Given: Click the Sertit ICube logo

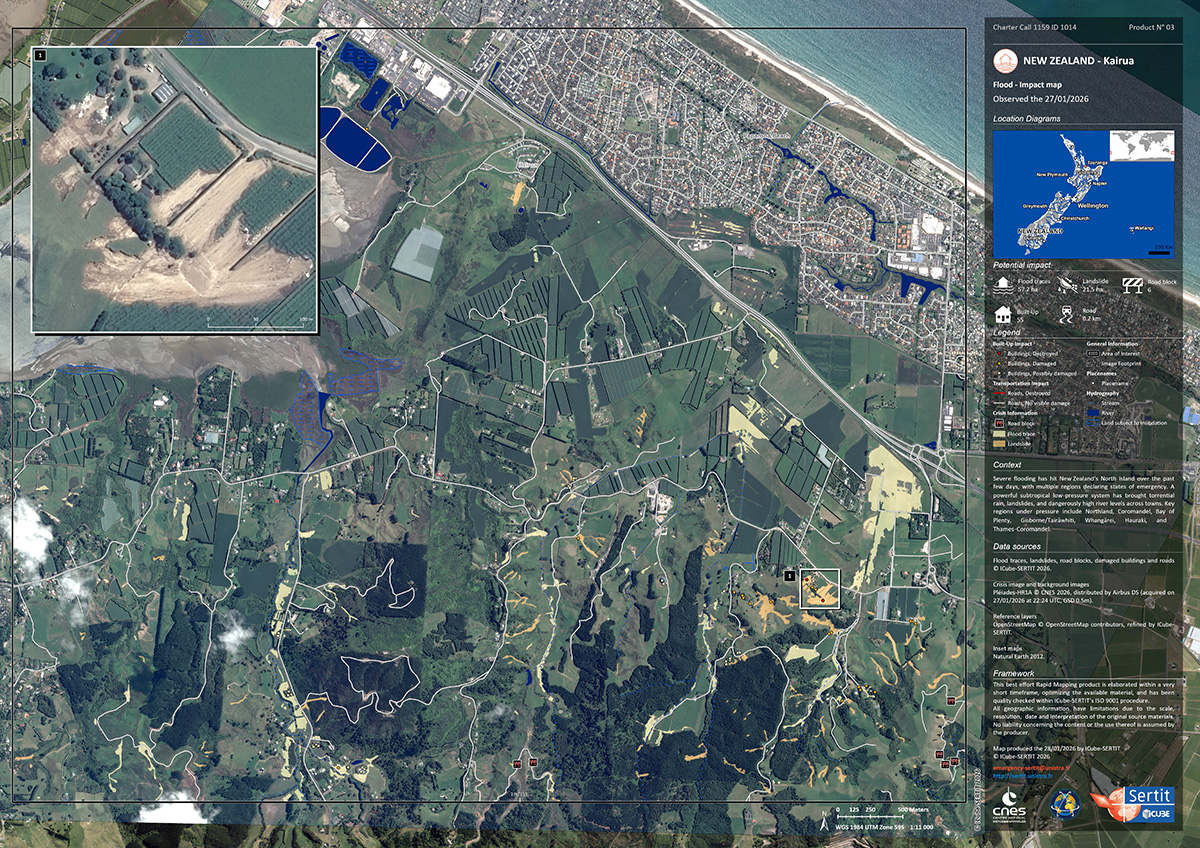Looking at the screenshot, I should click(1131, 804).
